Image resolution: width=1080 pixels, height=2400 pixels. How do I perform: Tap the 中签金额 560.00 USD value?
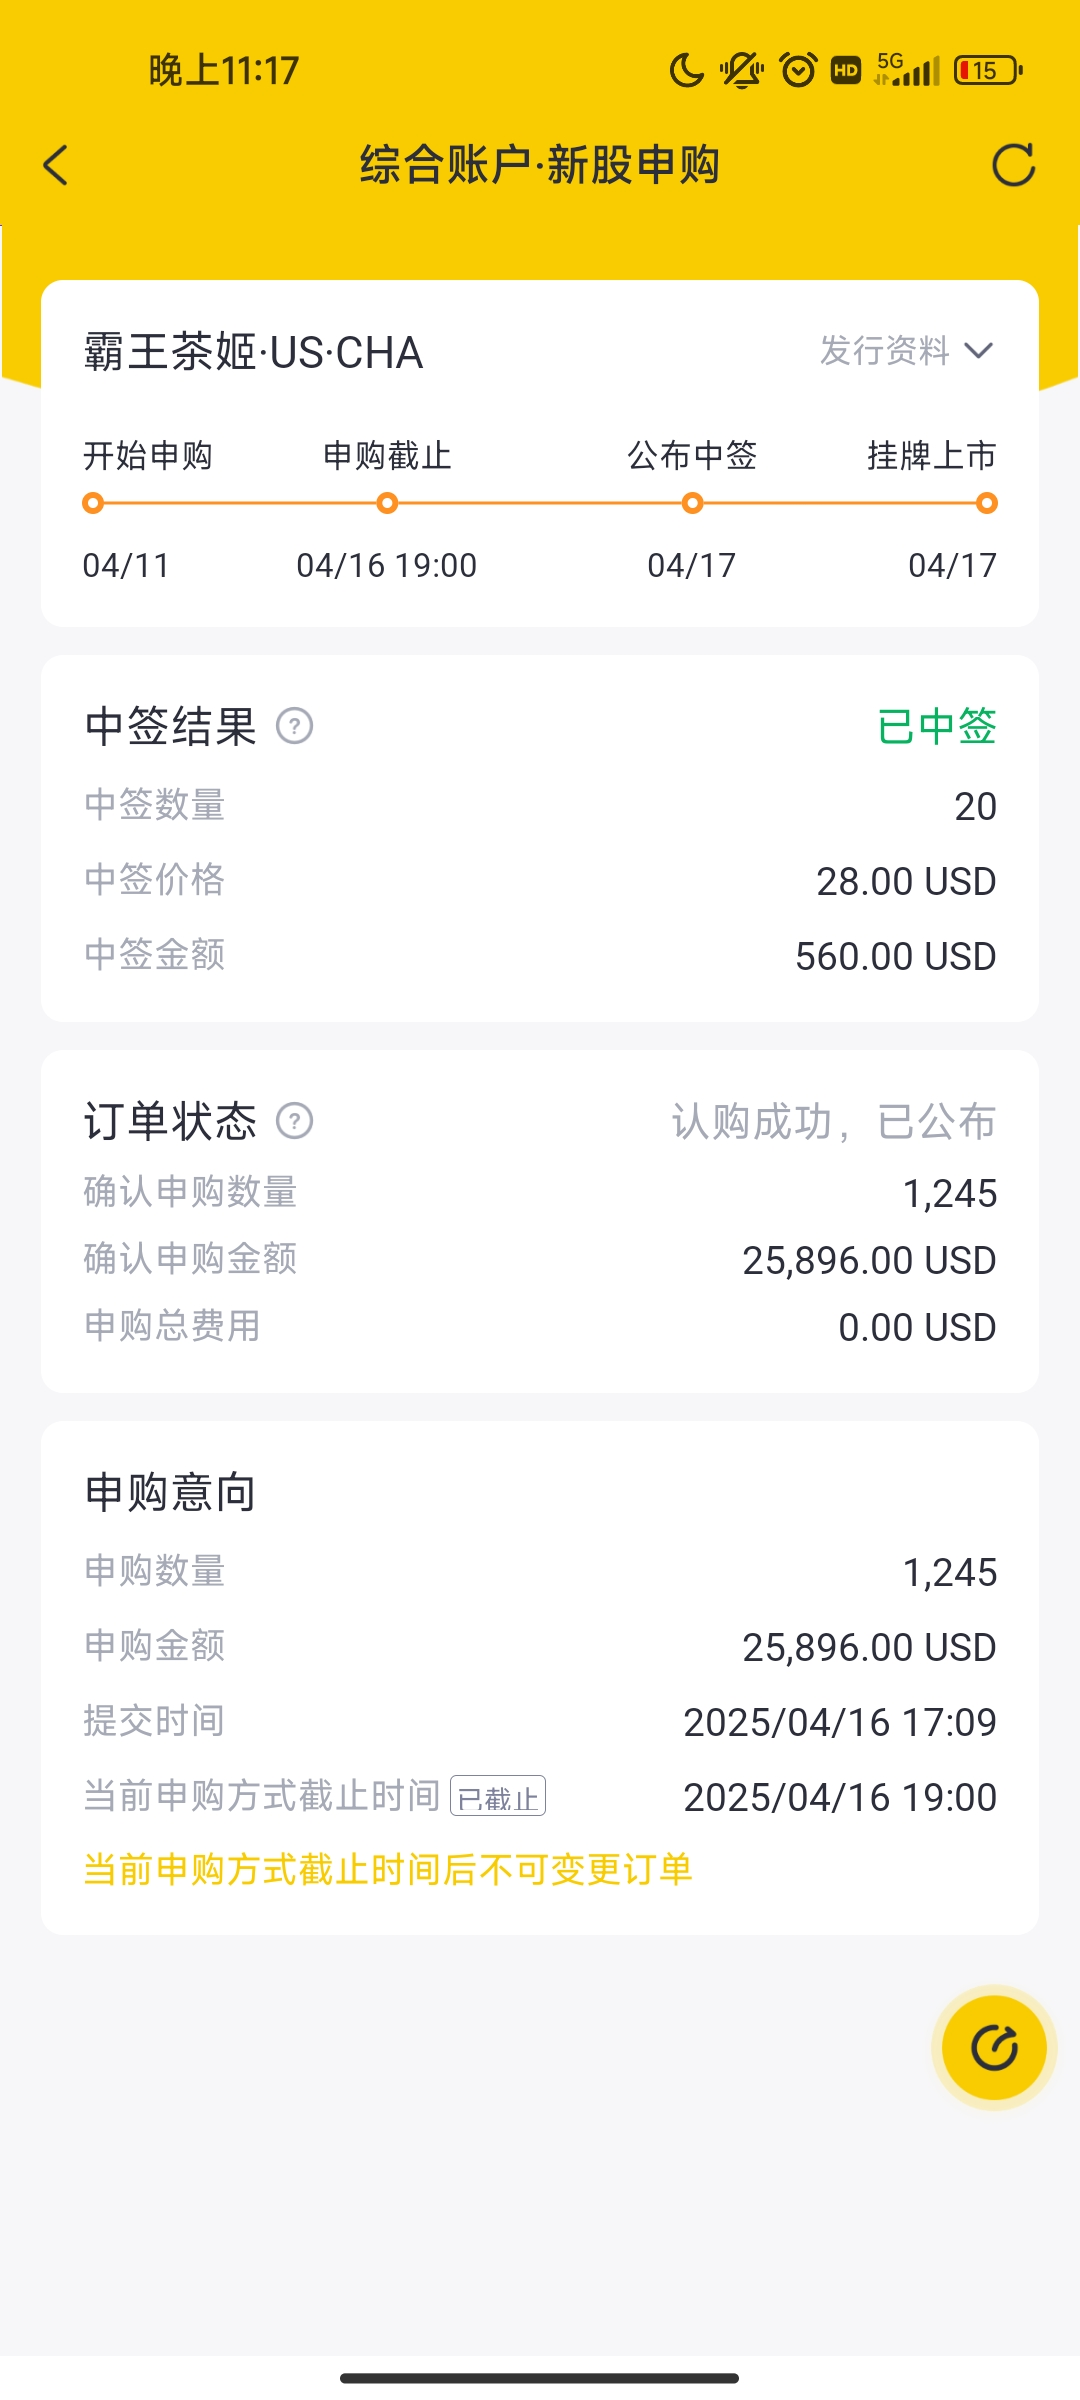click(895, 957)
